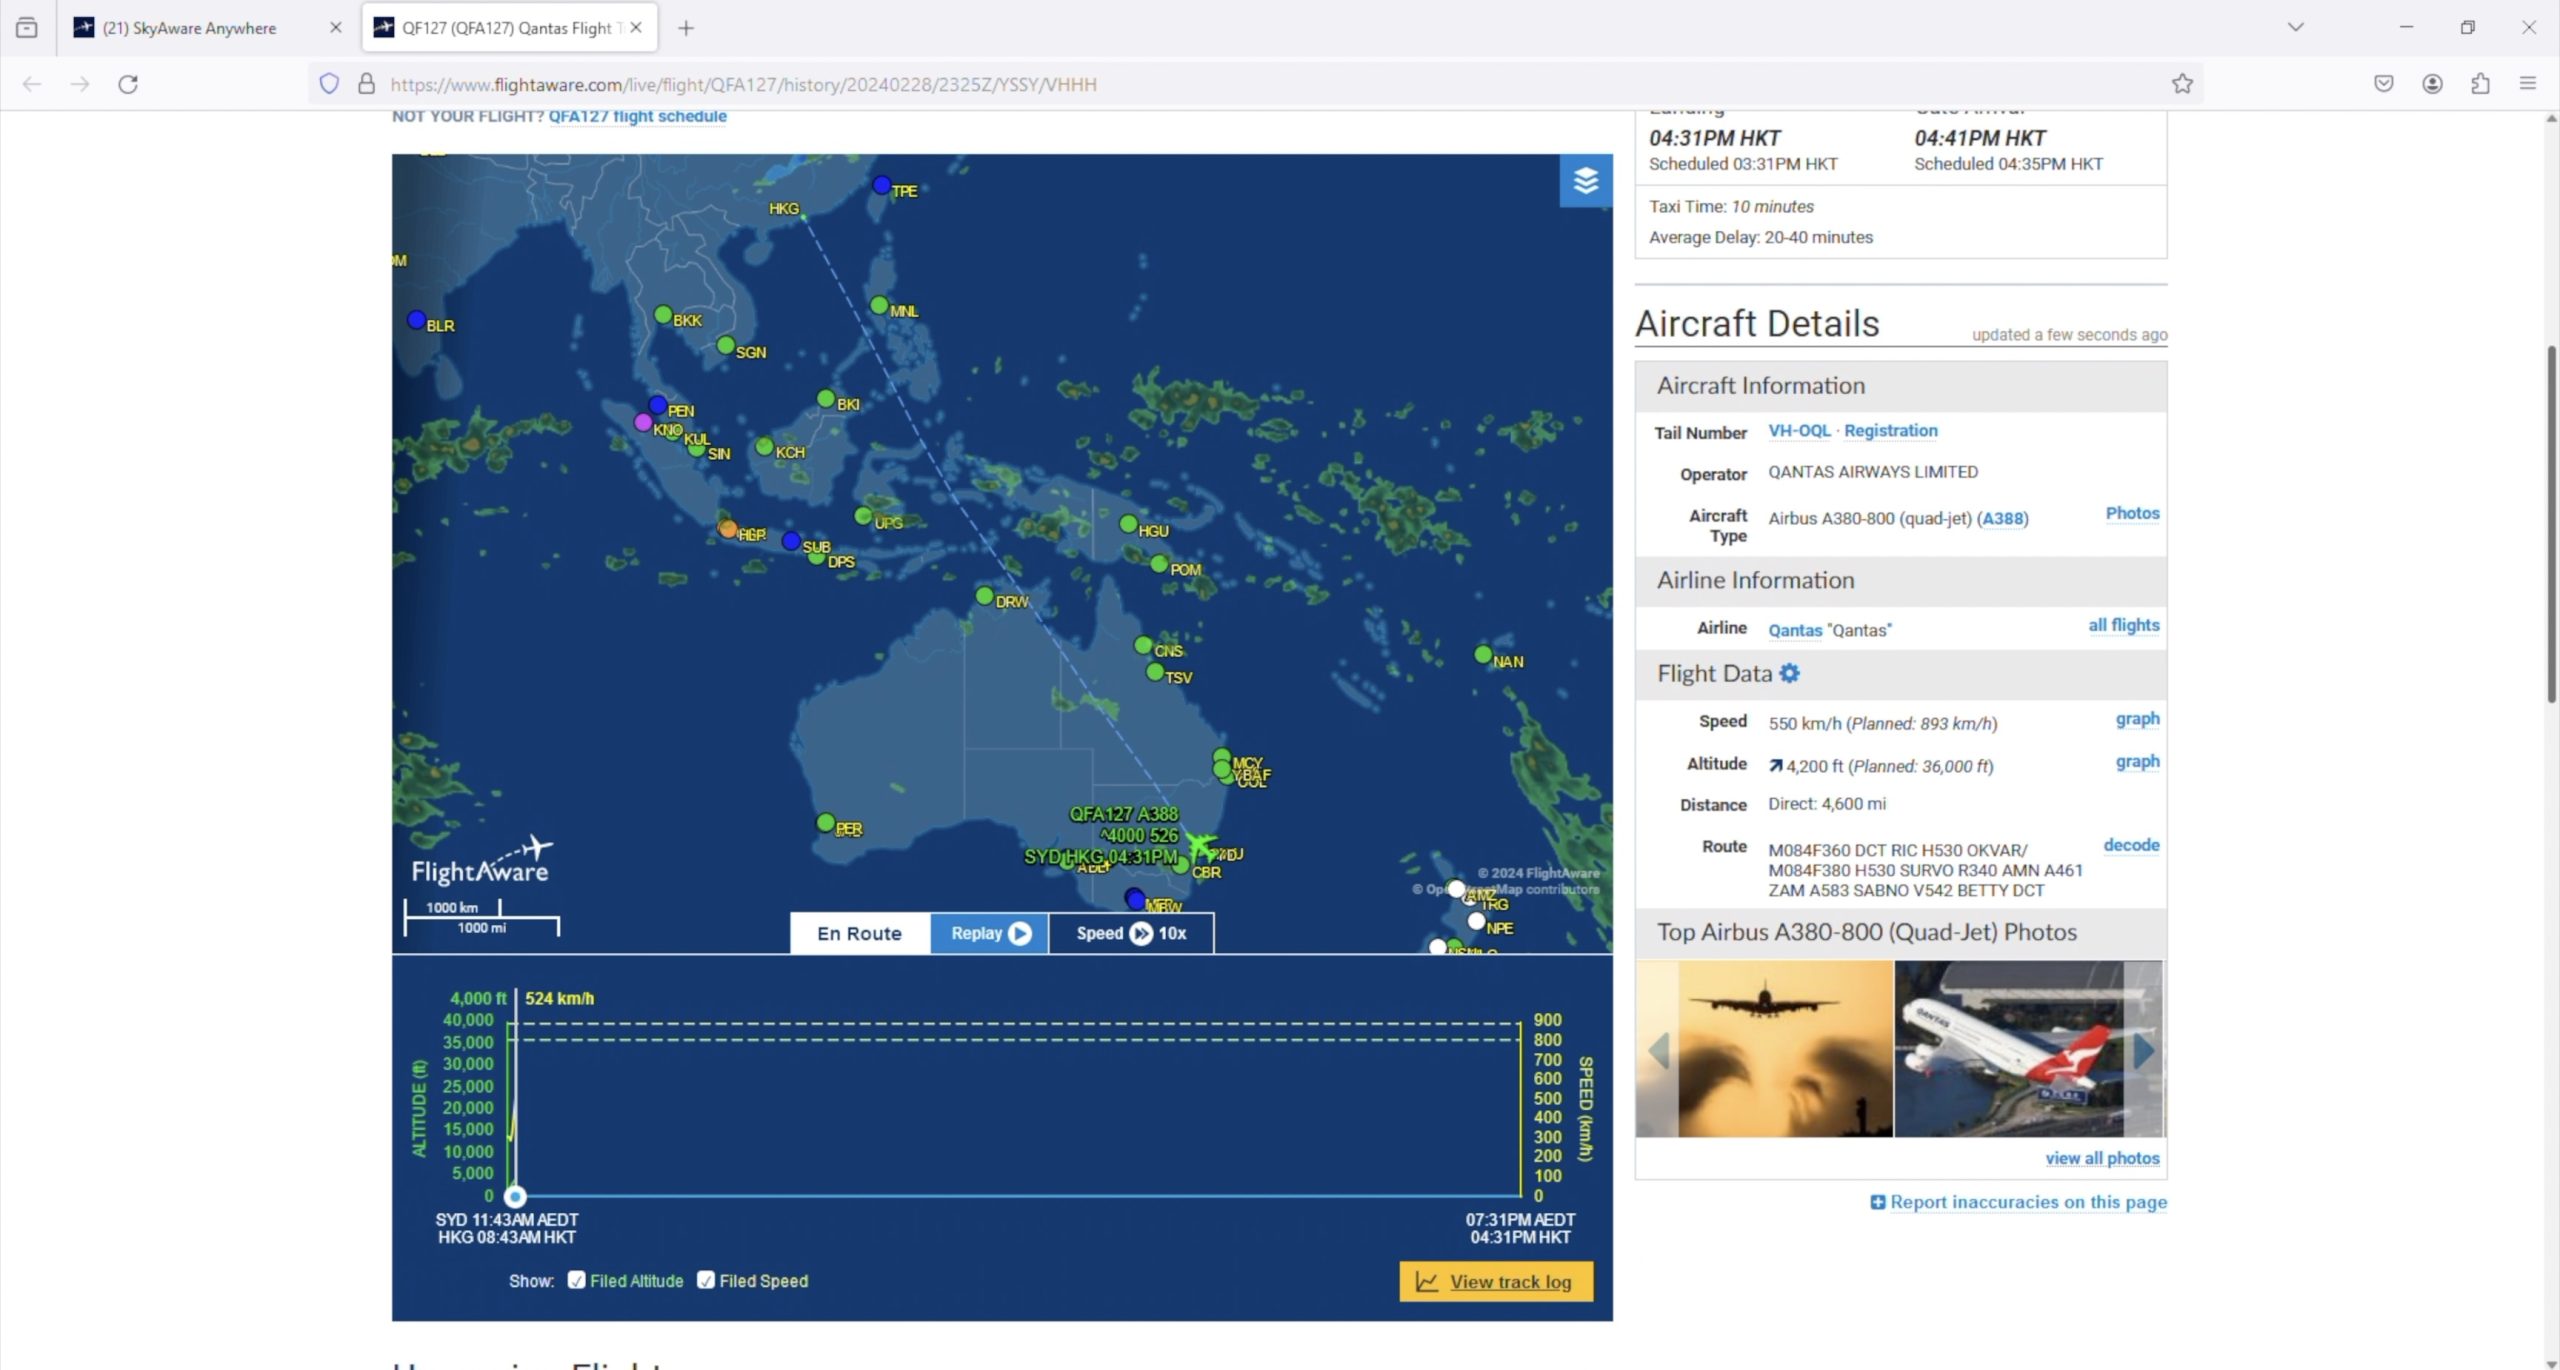
Task: Switch to SkyAware Anywhere tab
Action: [190, 28]
